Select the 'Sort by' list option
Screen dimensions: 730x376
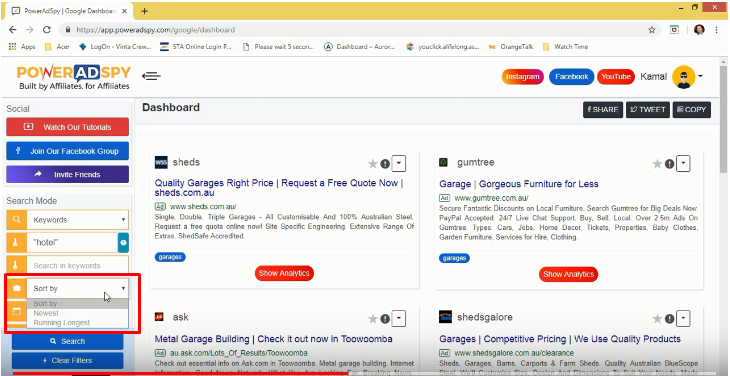(x=77, y=304)
